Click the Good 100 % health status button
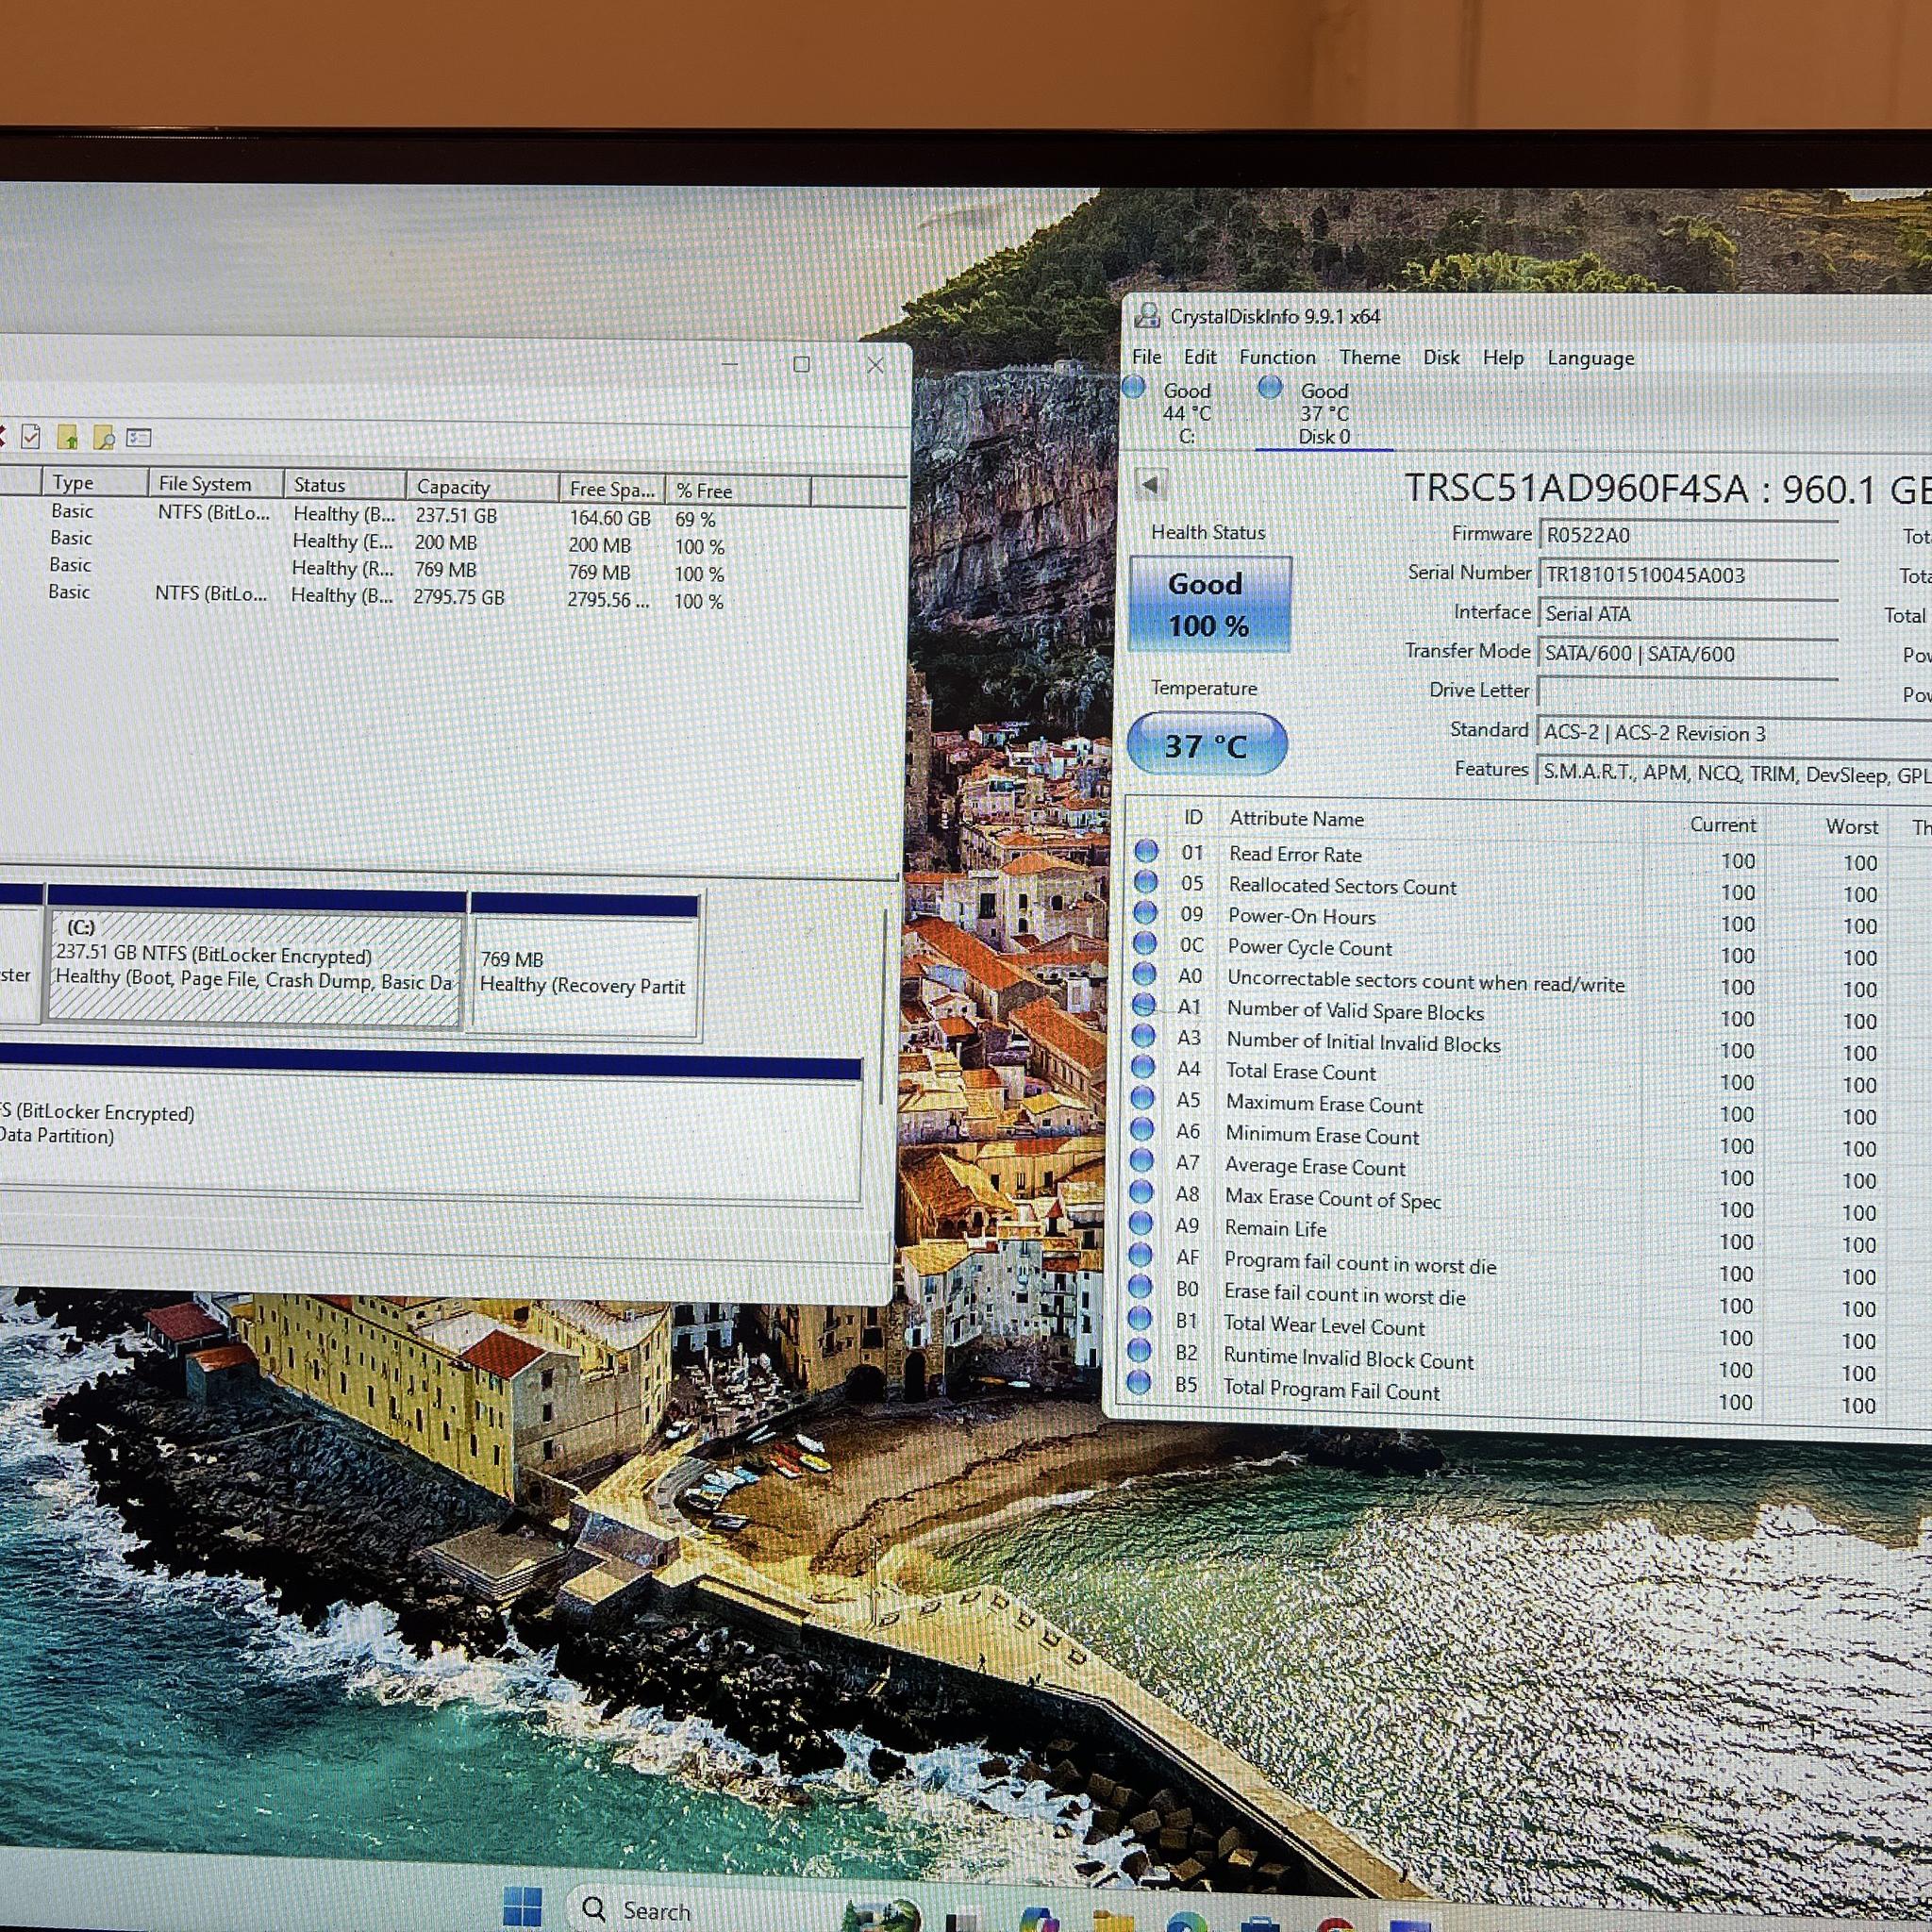1932x1932 pixels. [1210, 605]
